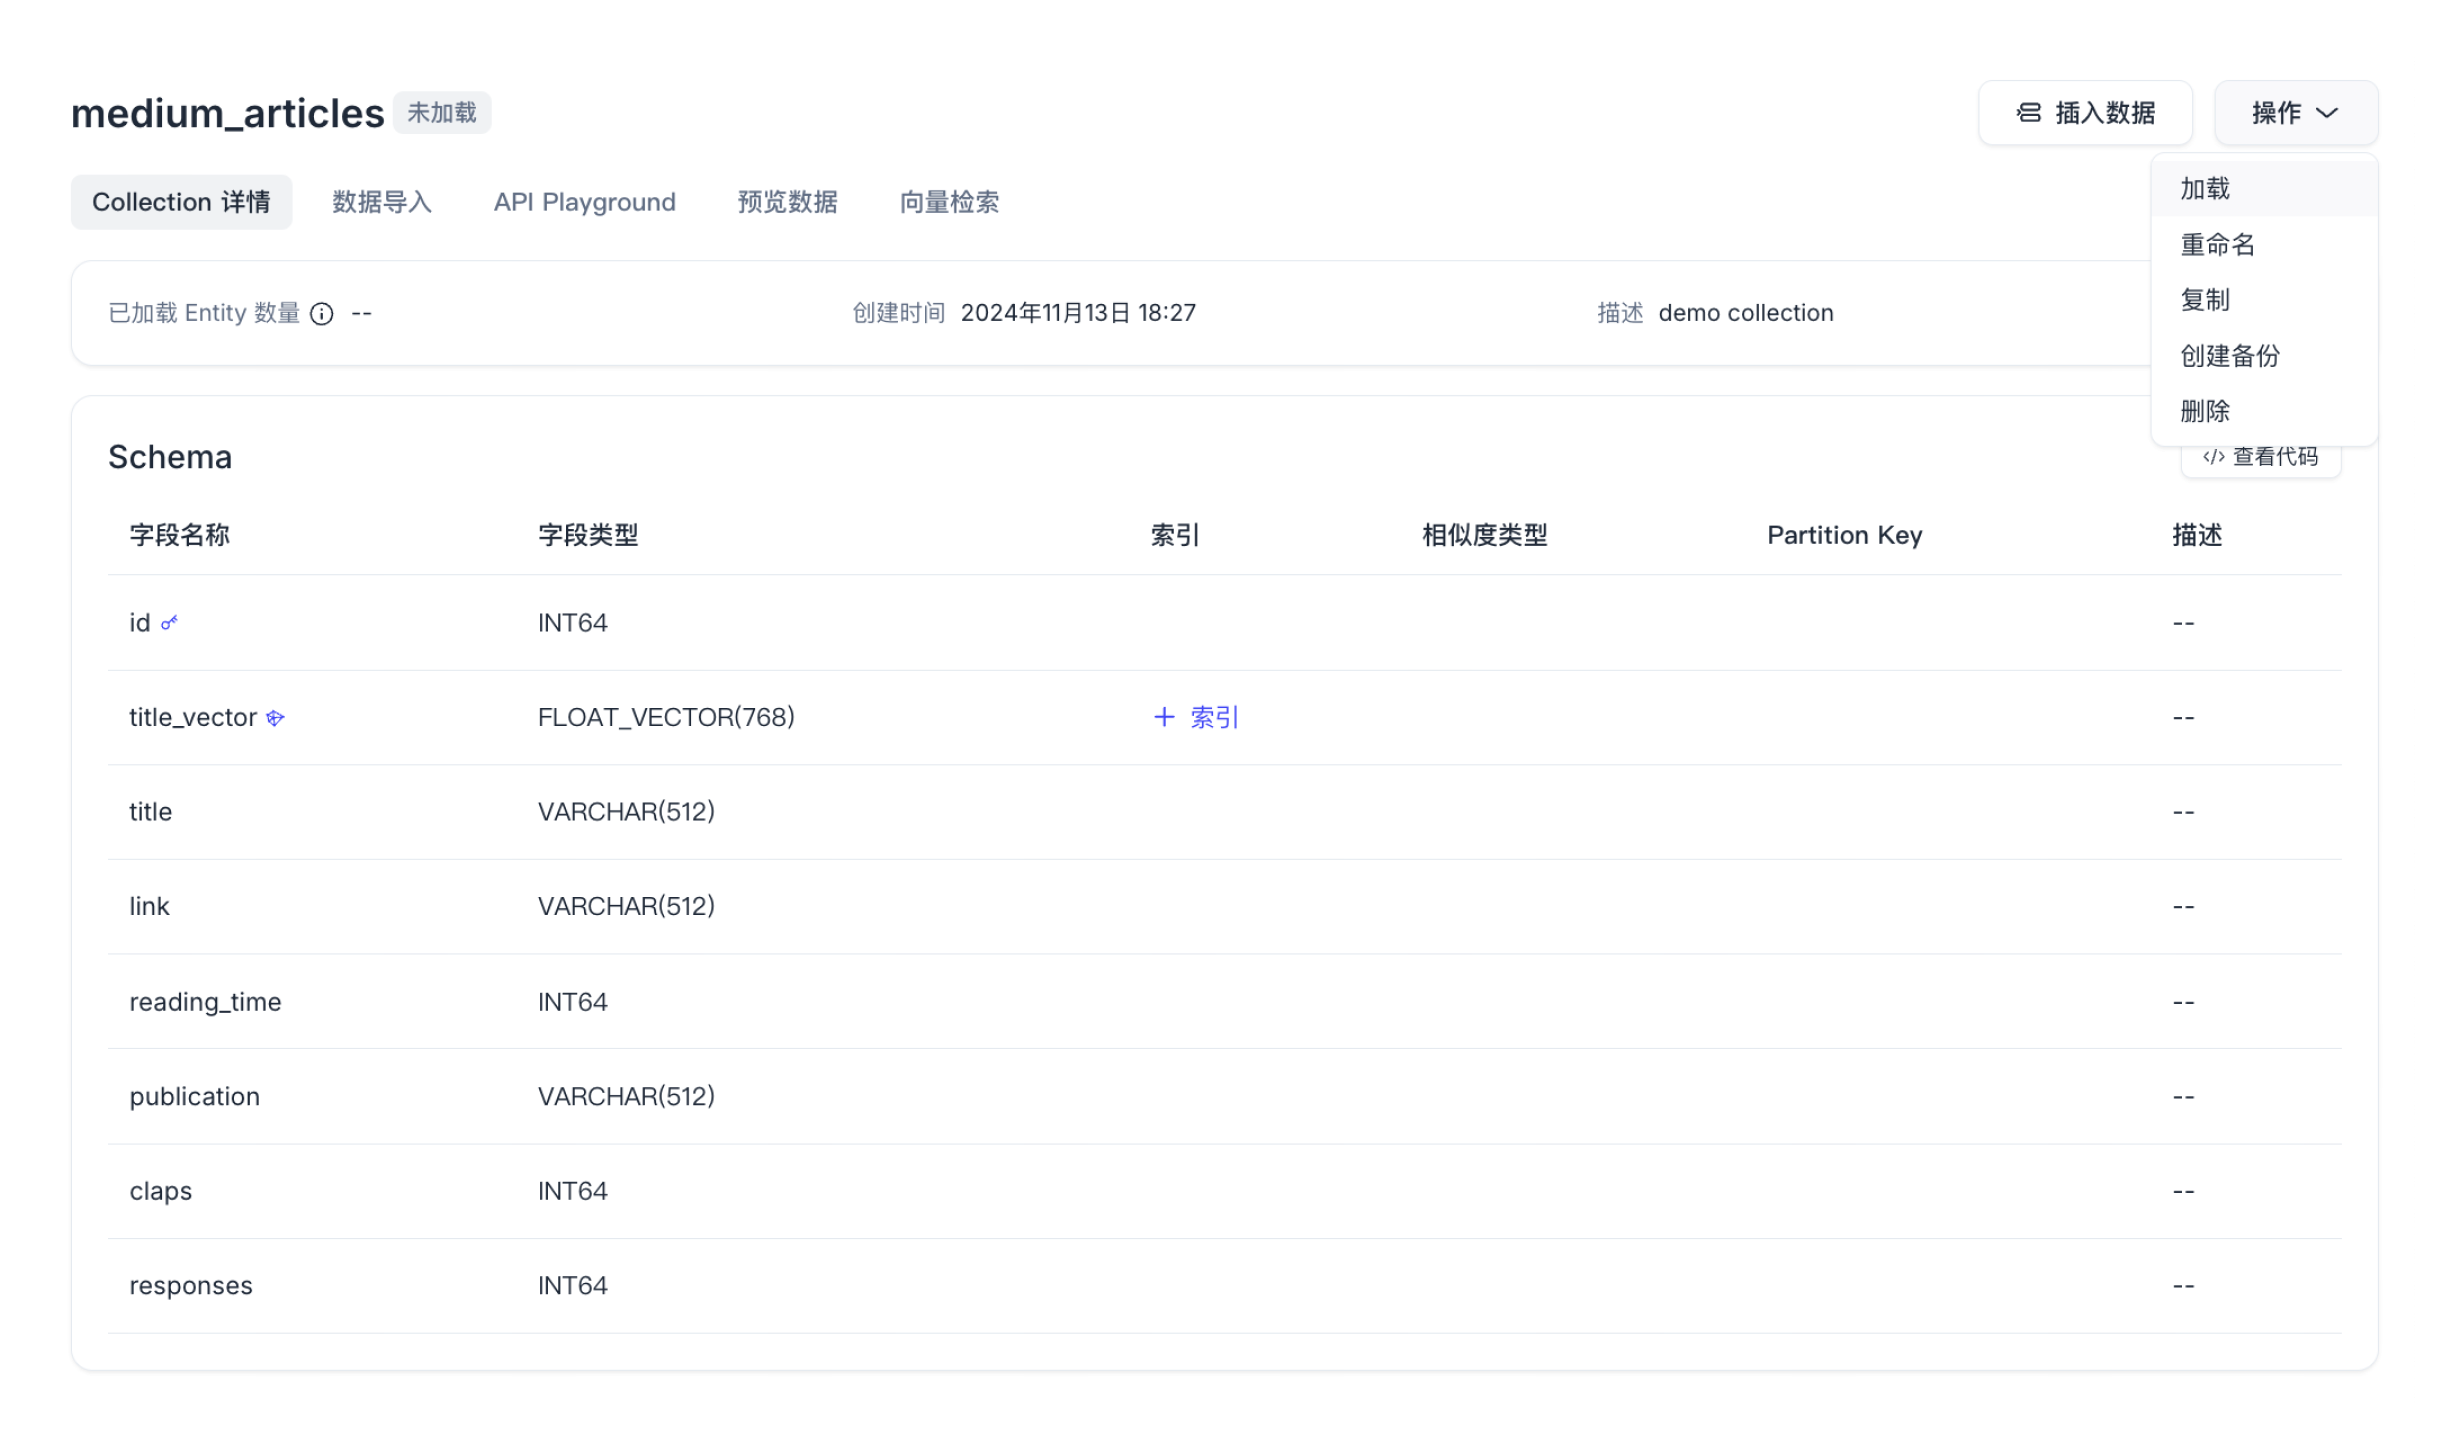Viewport: 2460px width, 1452px height.
Task: Select 复制 from the dropdown menu
Action: 2264,300
